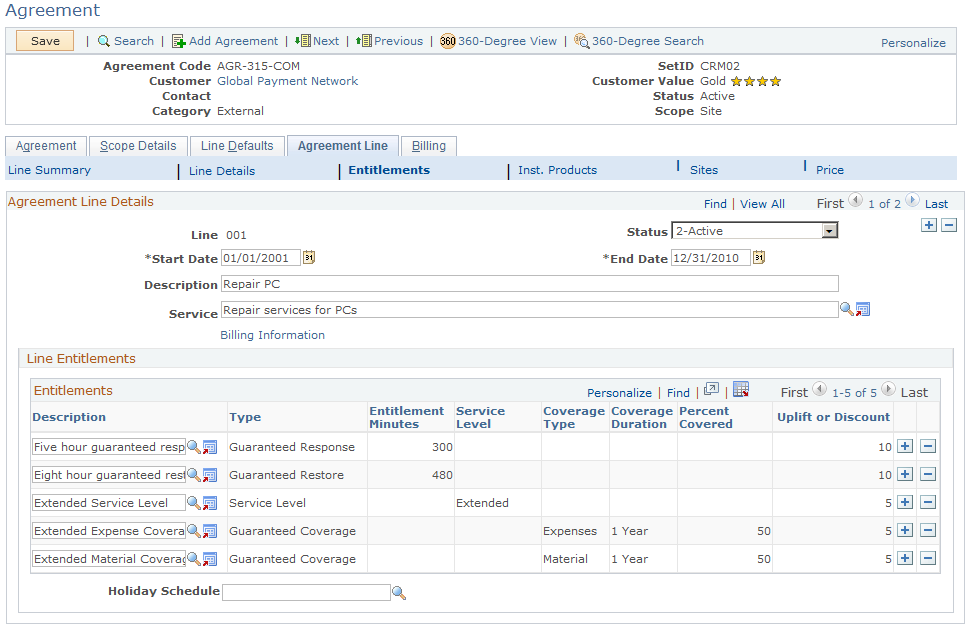Show previous agreement line arrow
The height and width of the screenshot is (630, 970).
856,200
